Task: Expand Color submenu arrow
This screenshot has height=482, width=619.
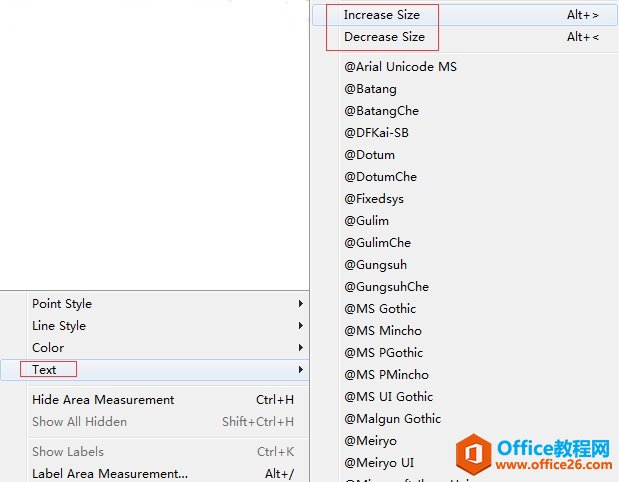Action: click(x=300, y=348)
